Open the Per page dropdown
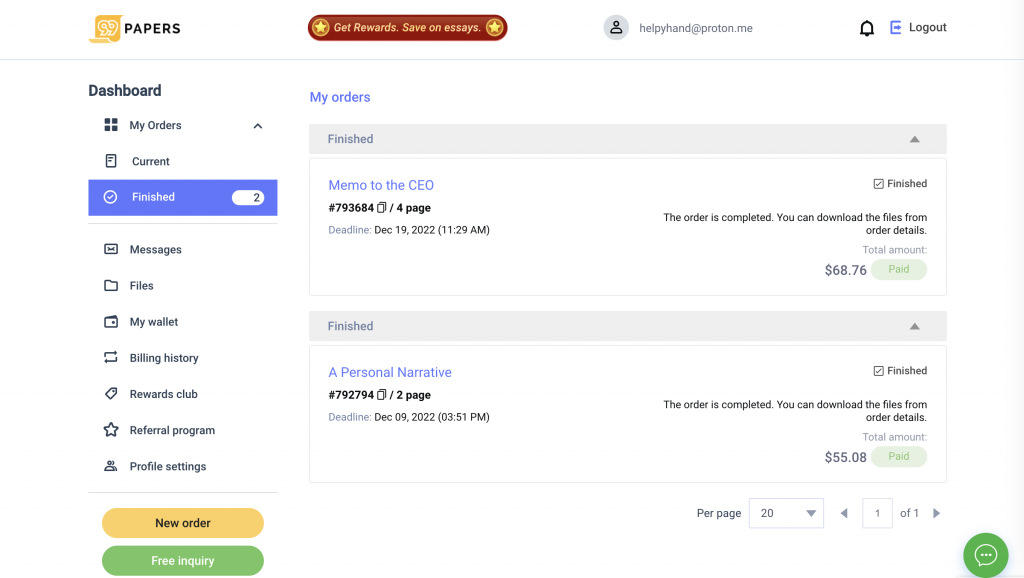1024x578 pixels. [x=786, y=513]
